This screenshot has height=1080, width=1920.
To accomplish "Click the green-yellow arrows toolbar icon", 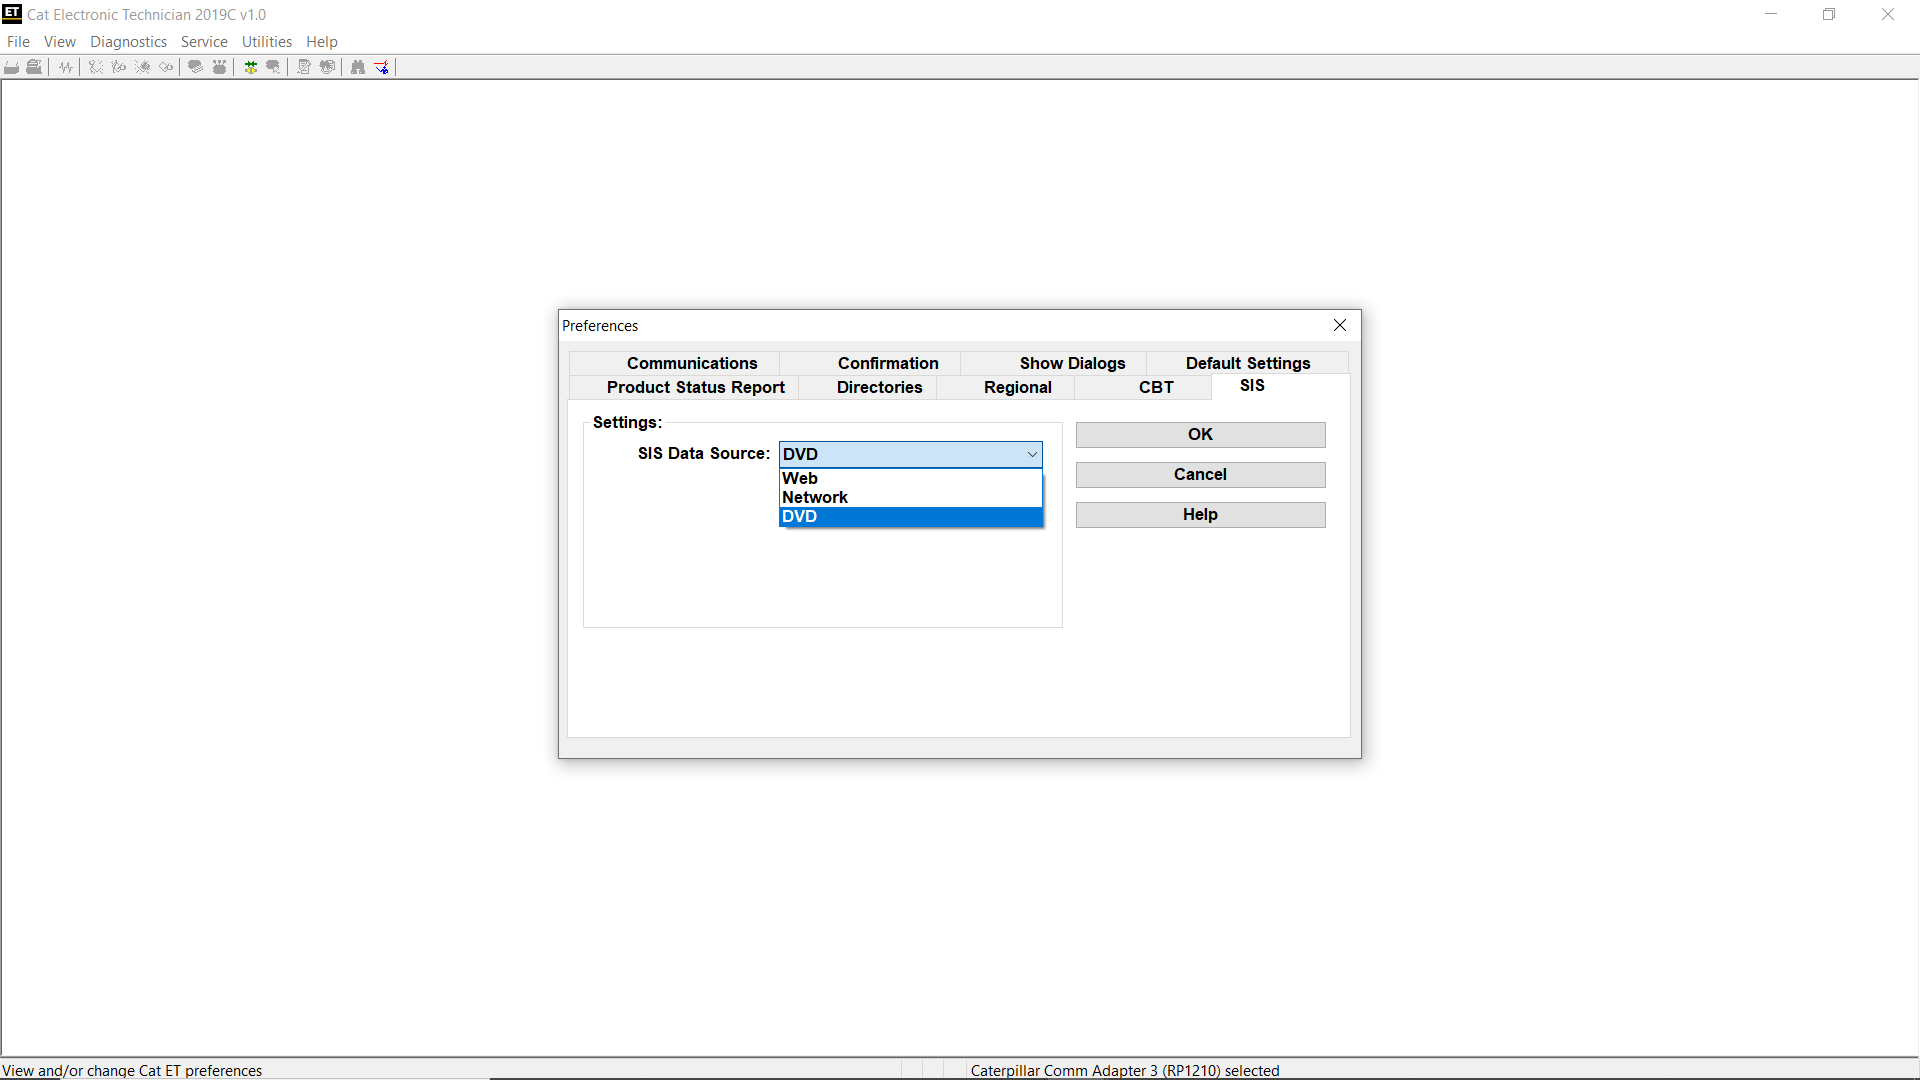I will tap(251, 67).
